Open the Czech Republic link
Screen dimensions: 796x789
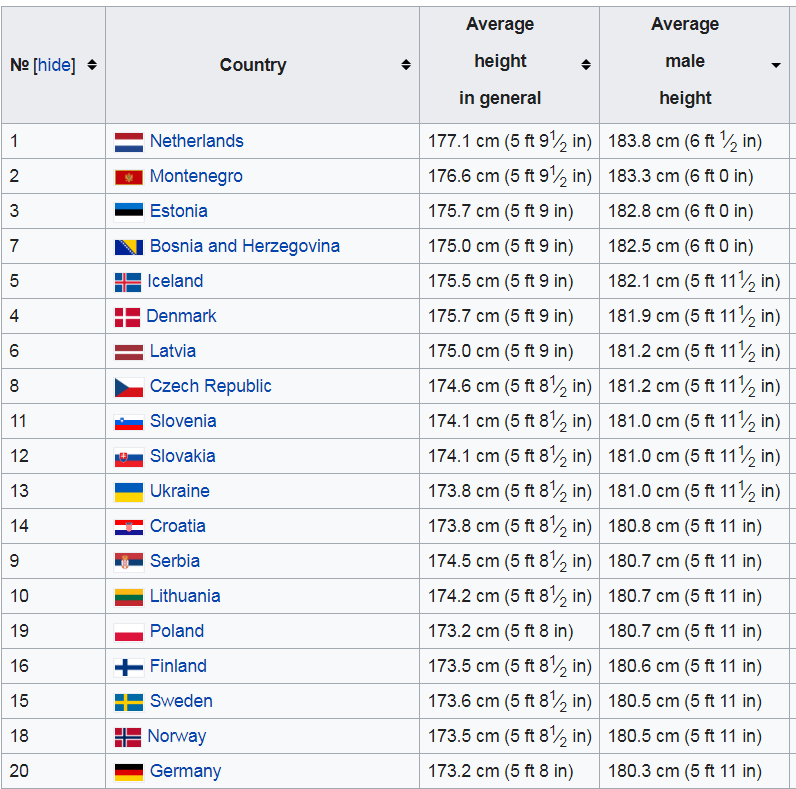pyautogui.click(x=210, y=386)
